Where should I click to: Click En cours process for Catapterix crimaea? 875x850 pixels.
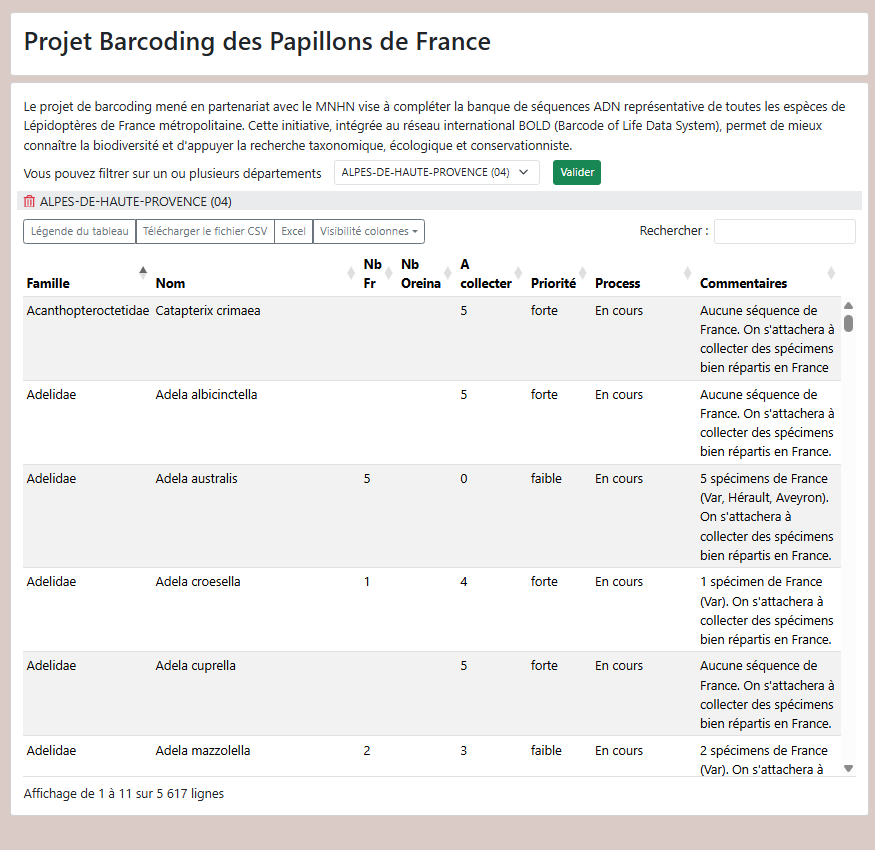(618, 311)
